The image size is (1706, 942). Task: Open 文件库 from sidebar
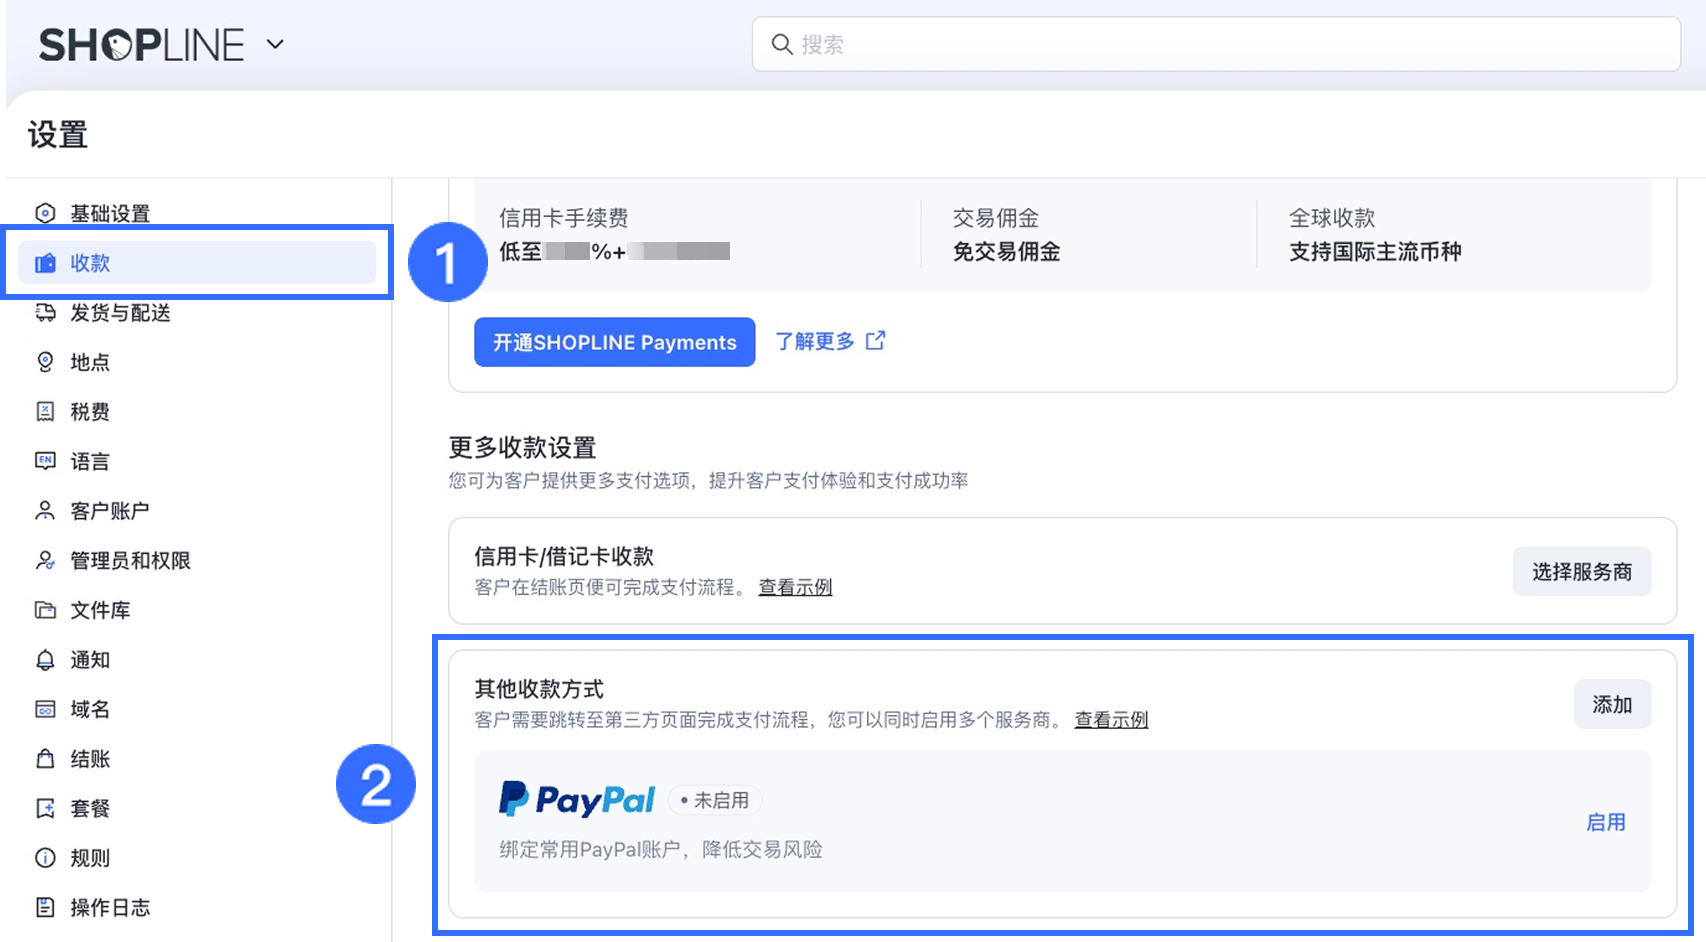tap(100, 610)
